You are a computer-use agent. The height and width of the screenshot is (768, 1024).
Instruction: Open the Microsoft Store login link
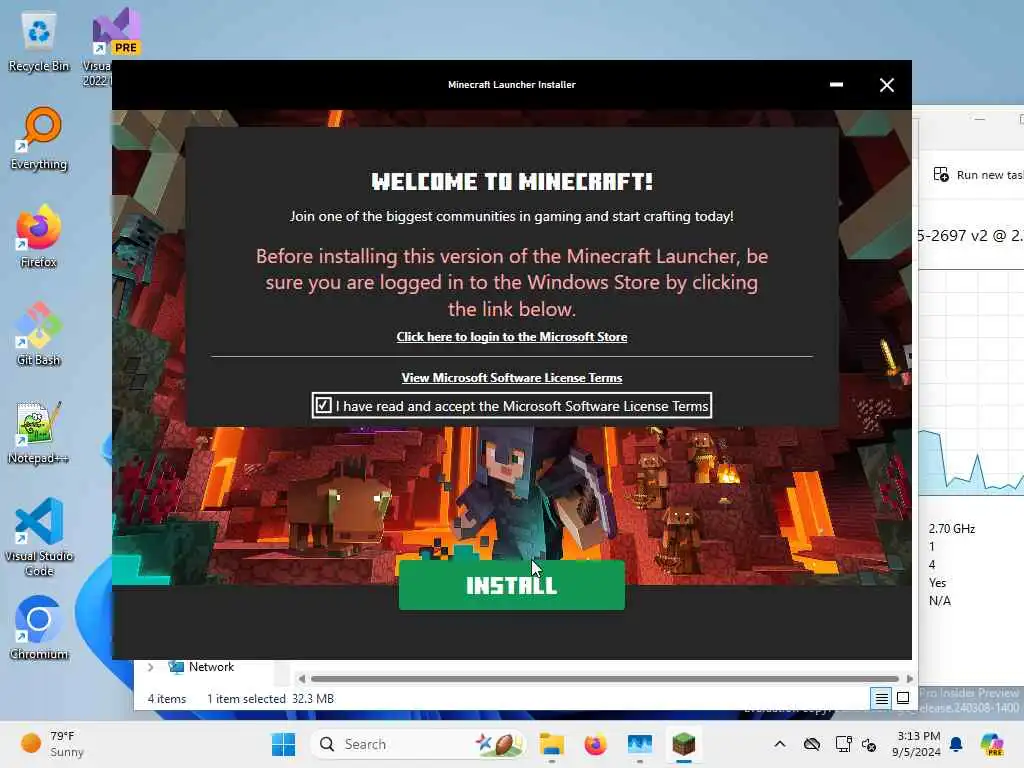tap(511, 337)
